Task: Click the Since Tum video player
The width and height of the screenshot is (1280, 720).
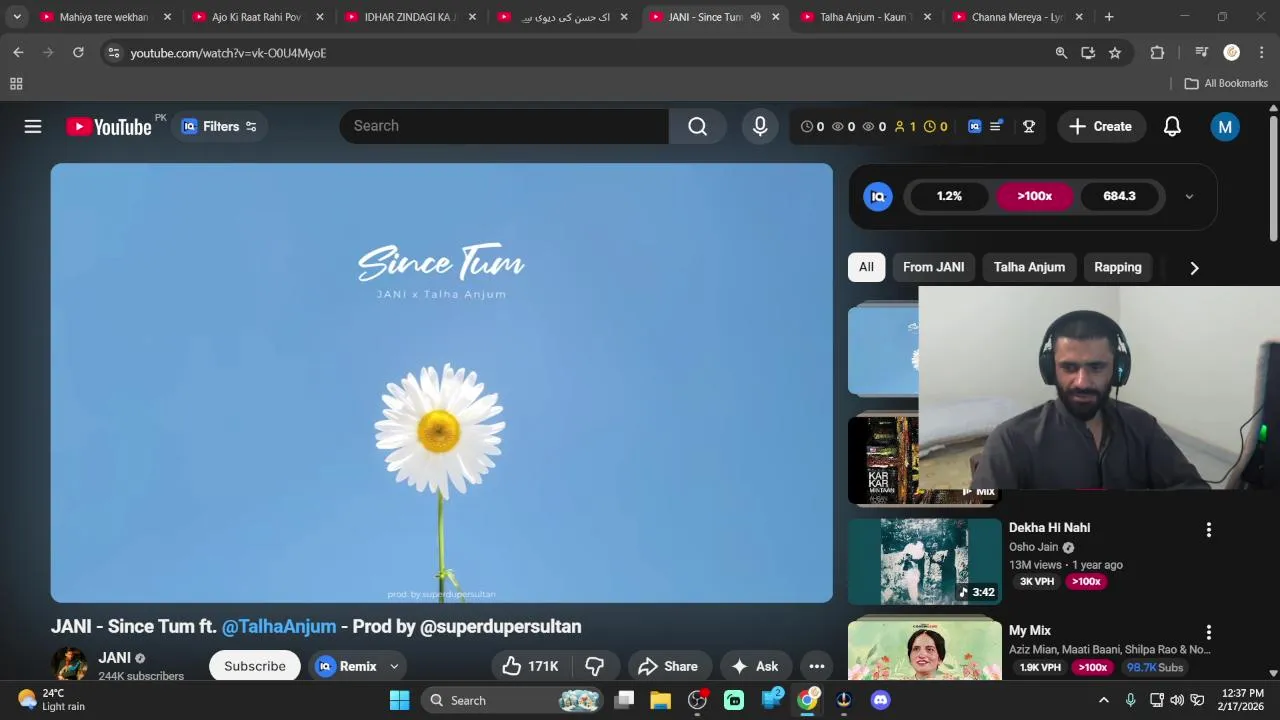Action: click(441, 383)
